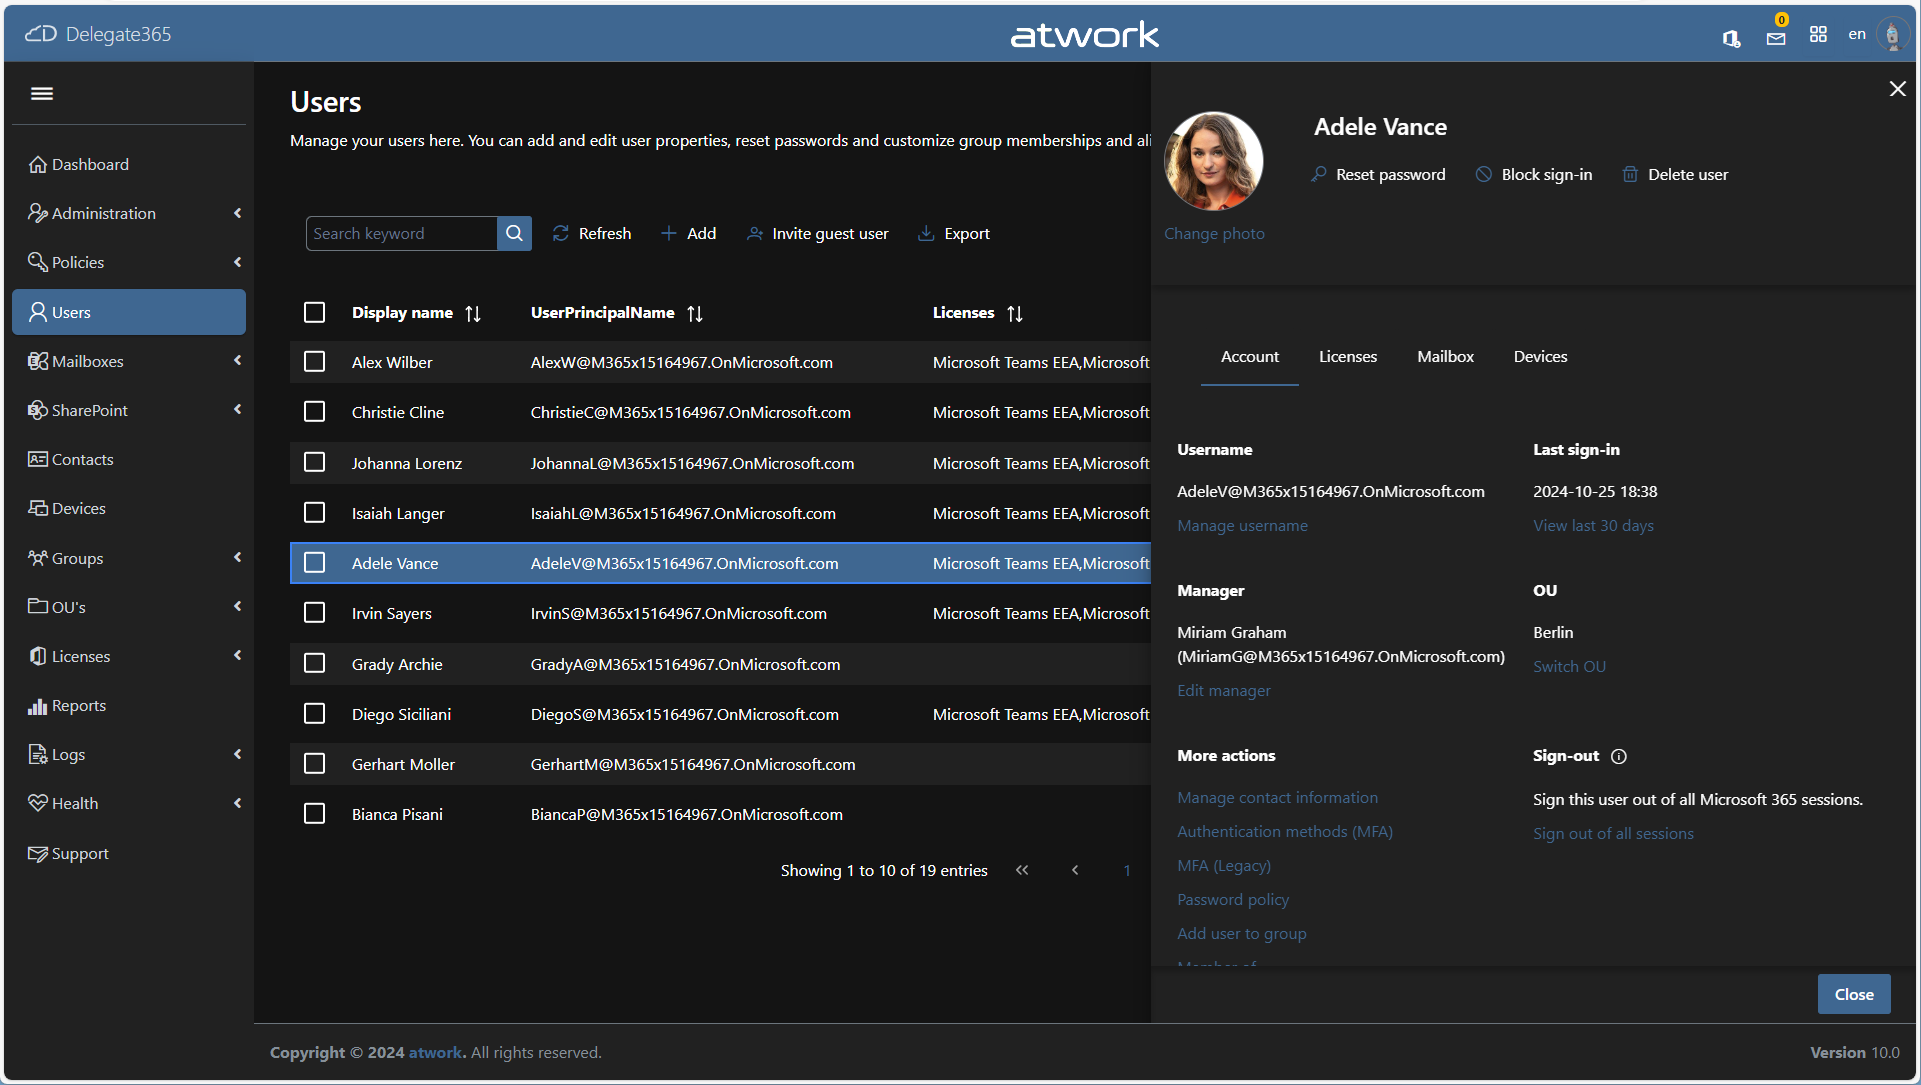Click the Export download icon

click(926, 233)
